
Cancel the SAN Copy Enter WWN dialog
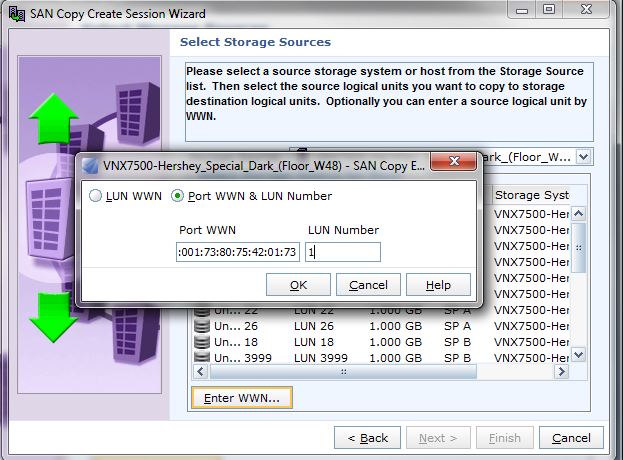coord(368,285)
